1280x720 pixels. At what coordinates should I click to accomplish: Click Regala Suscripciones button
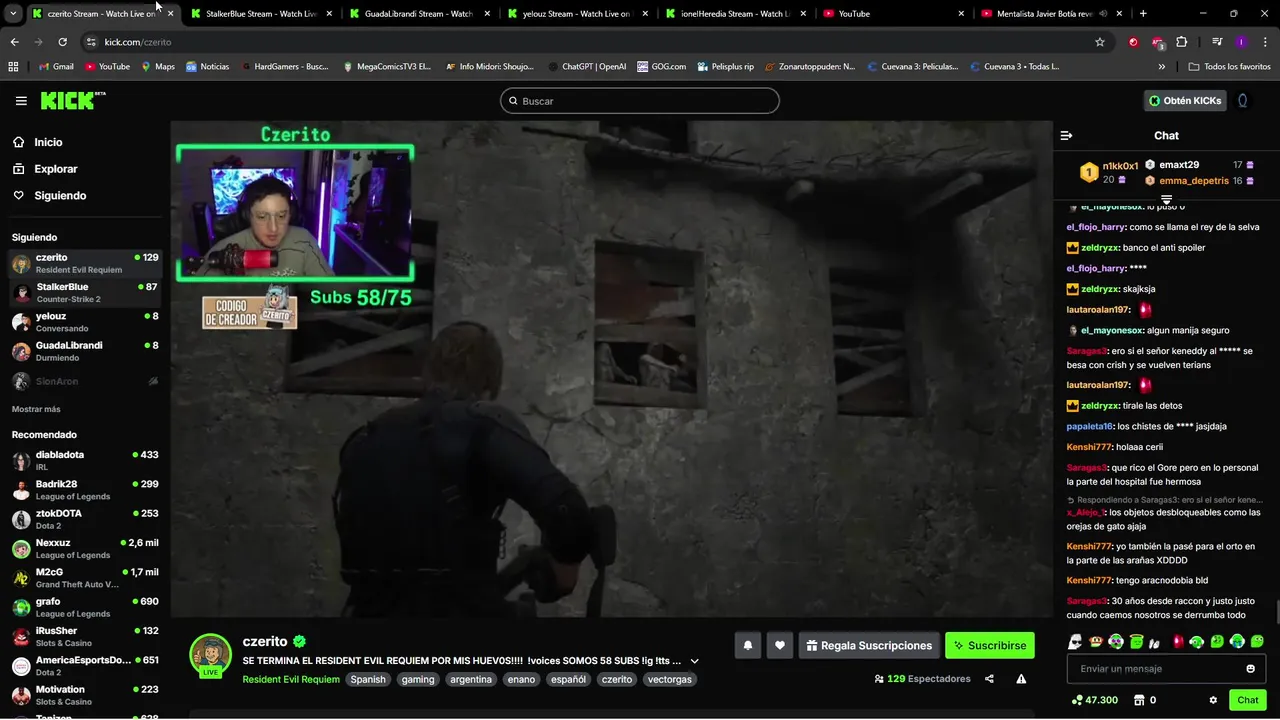(x=868, y=646)
